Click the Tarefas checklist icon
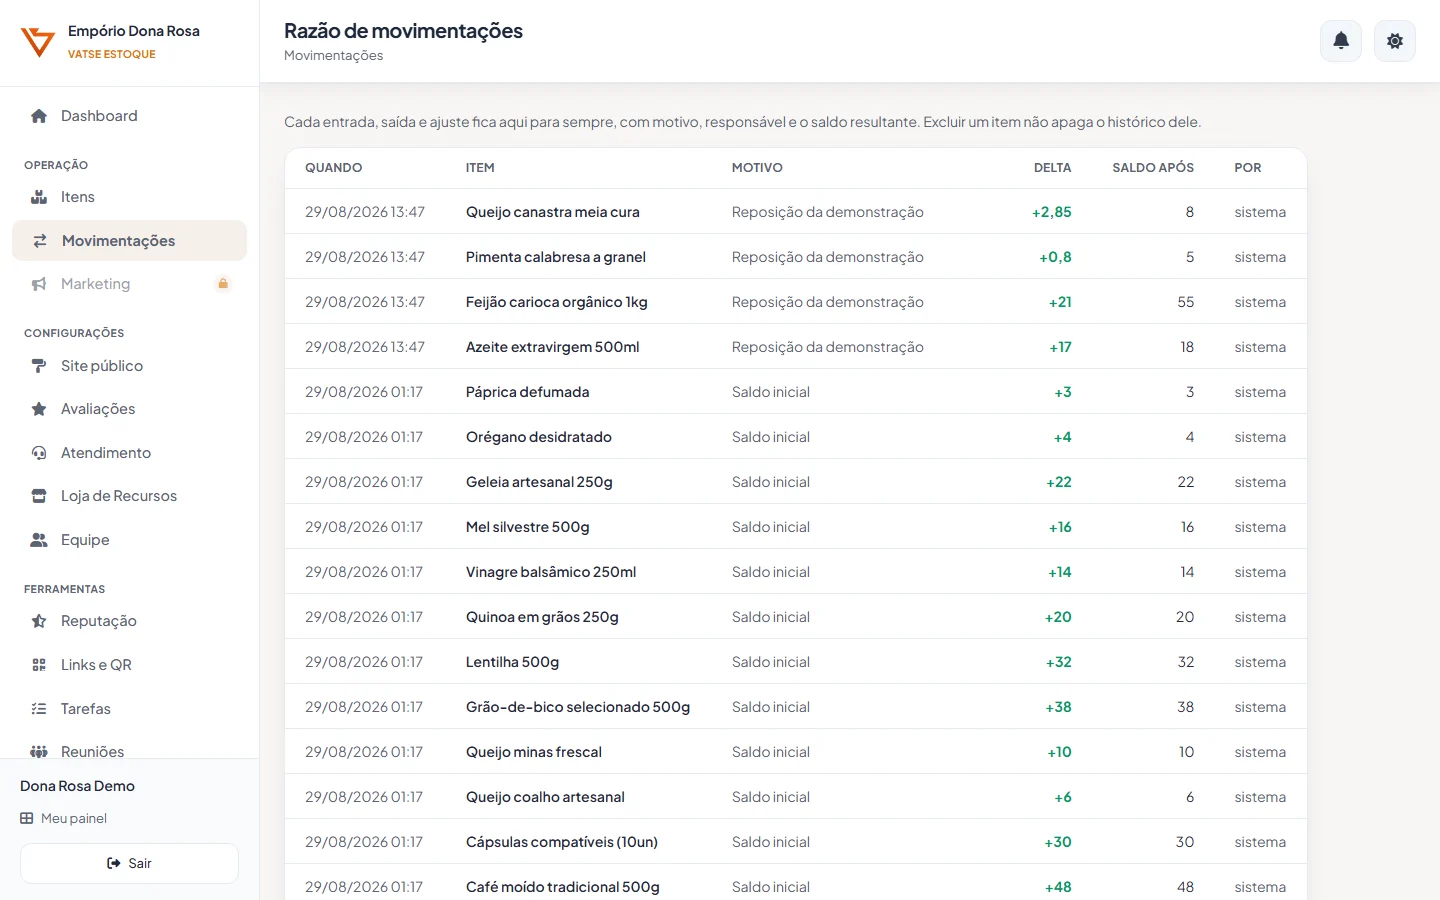1440x900 pixels. coord(39,709)
